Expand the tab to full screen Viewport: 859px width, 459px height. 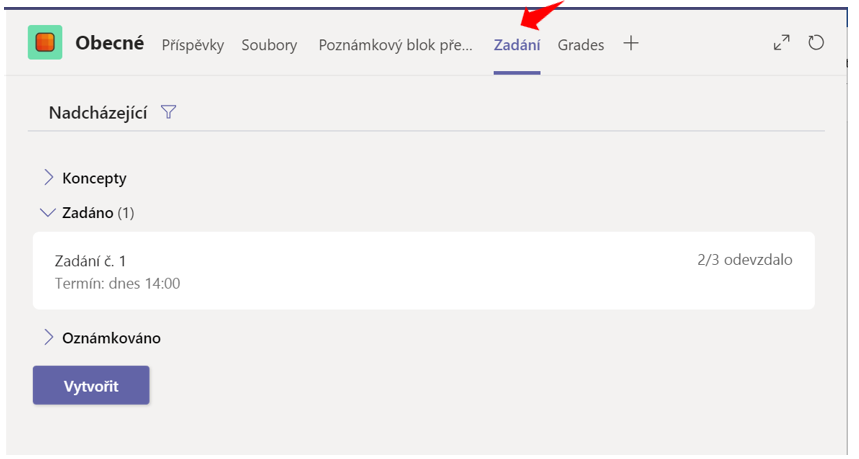[782, 43]
